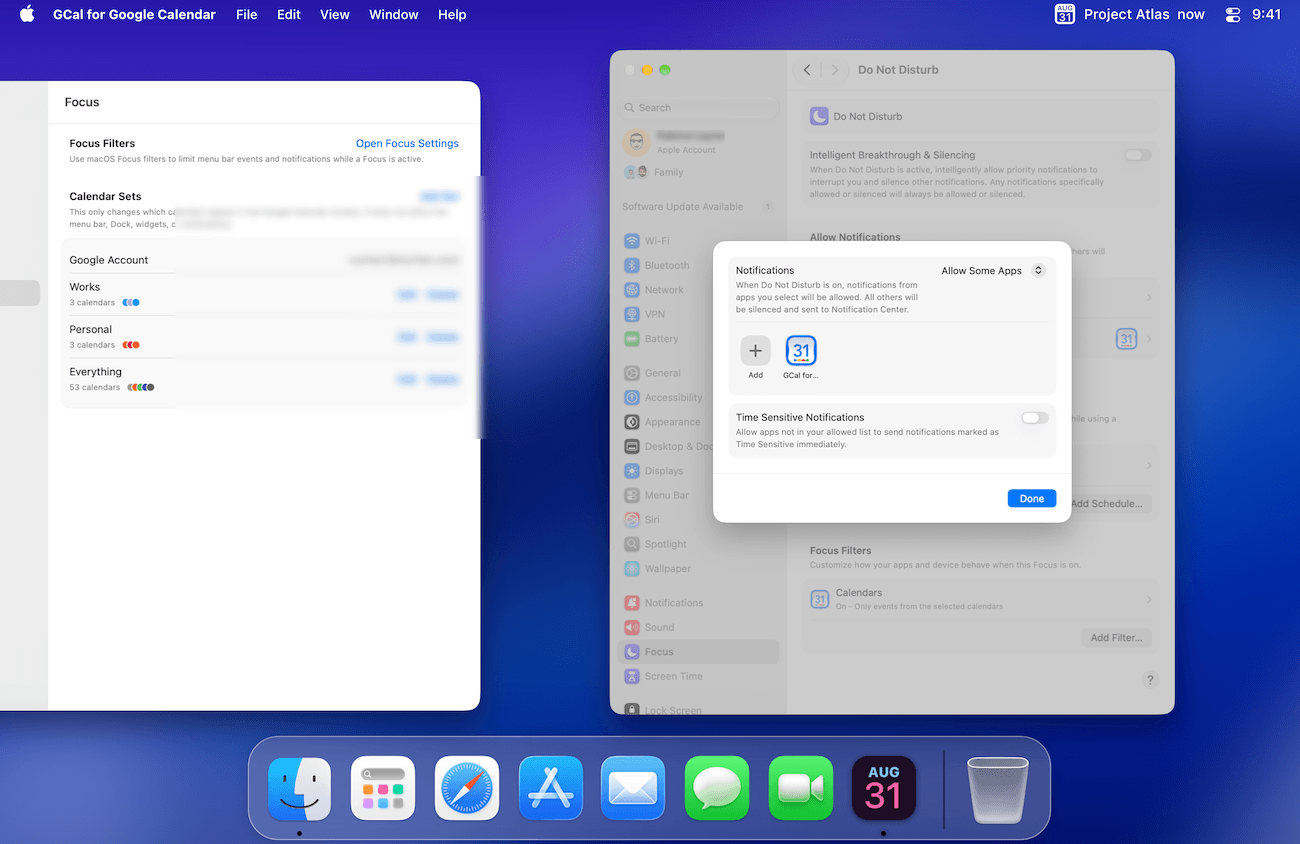Open the help question mark button
The image size is (1300, 844).
1150,680
